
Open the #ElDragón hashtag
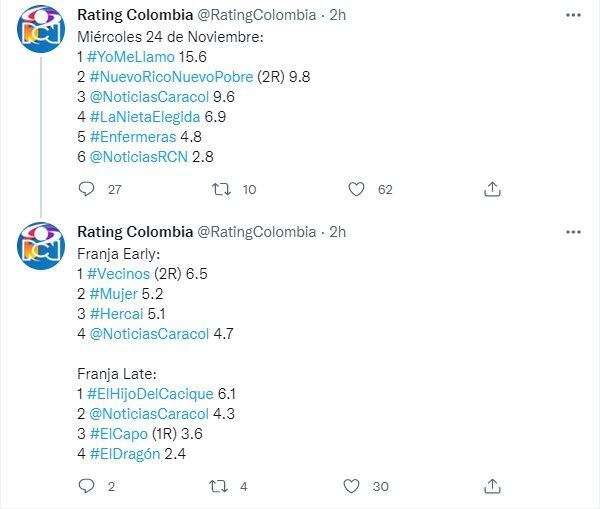point(124,454)
